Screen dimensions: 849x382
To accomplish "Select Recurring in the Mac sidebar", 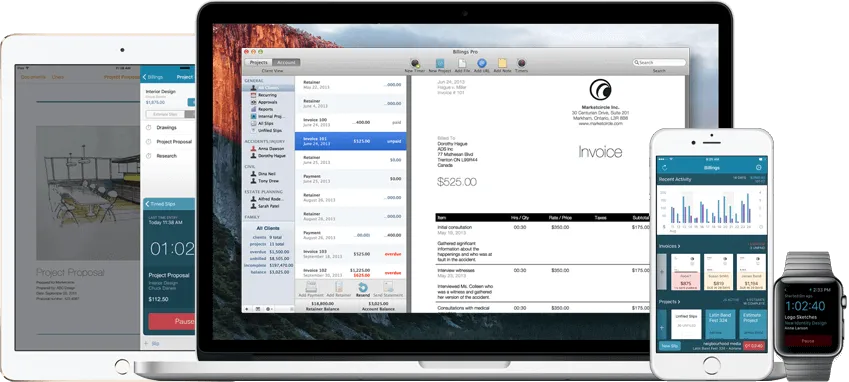I will coord(268,95).
